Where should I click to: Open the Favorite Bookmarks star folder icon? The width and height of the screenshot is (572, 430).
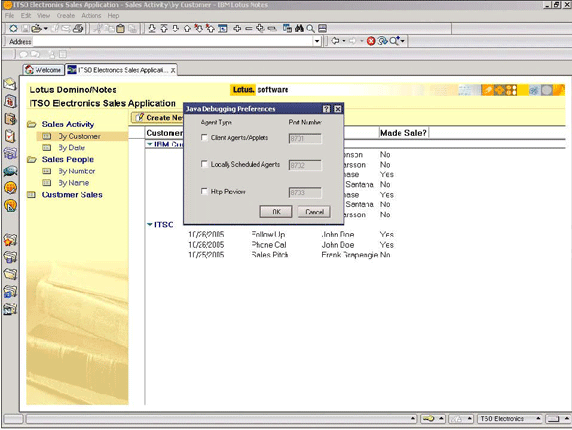click(x=10, y=240)
